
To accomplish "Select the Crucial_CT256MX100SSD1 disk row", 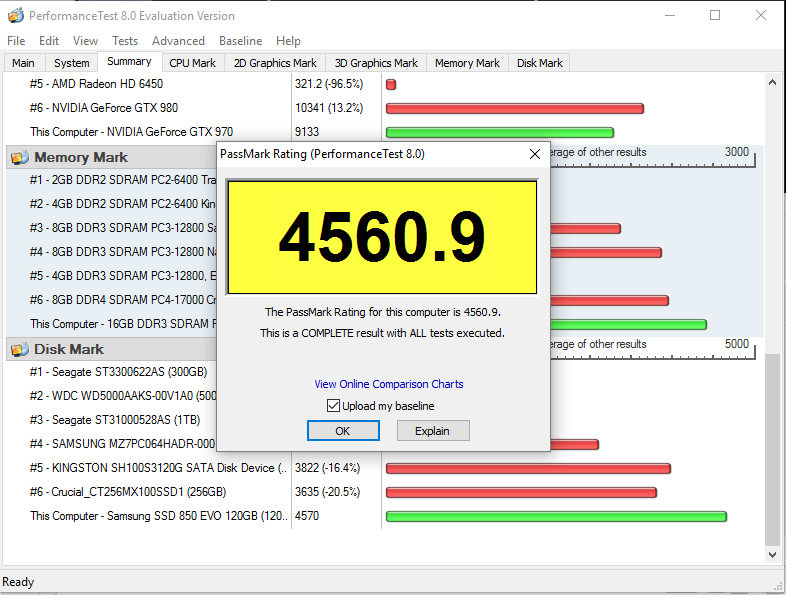I will [128, 492].
